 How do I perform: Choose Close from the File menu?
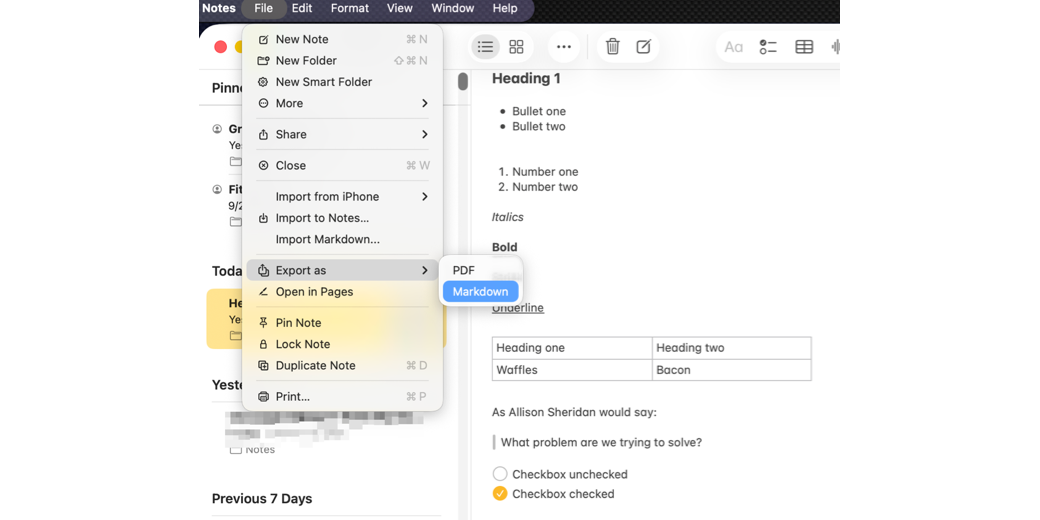[342, 165]
